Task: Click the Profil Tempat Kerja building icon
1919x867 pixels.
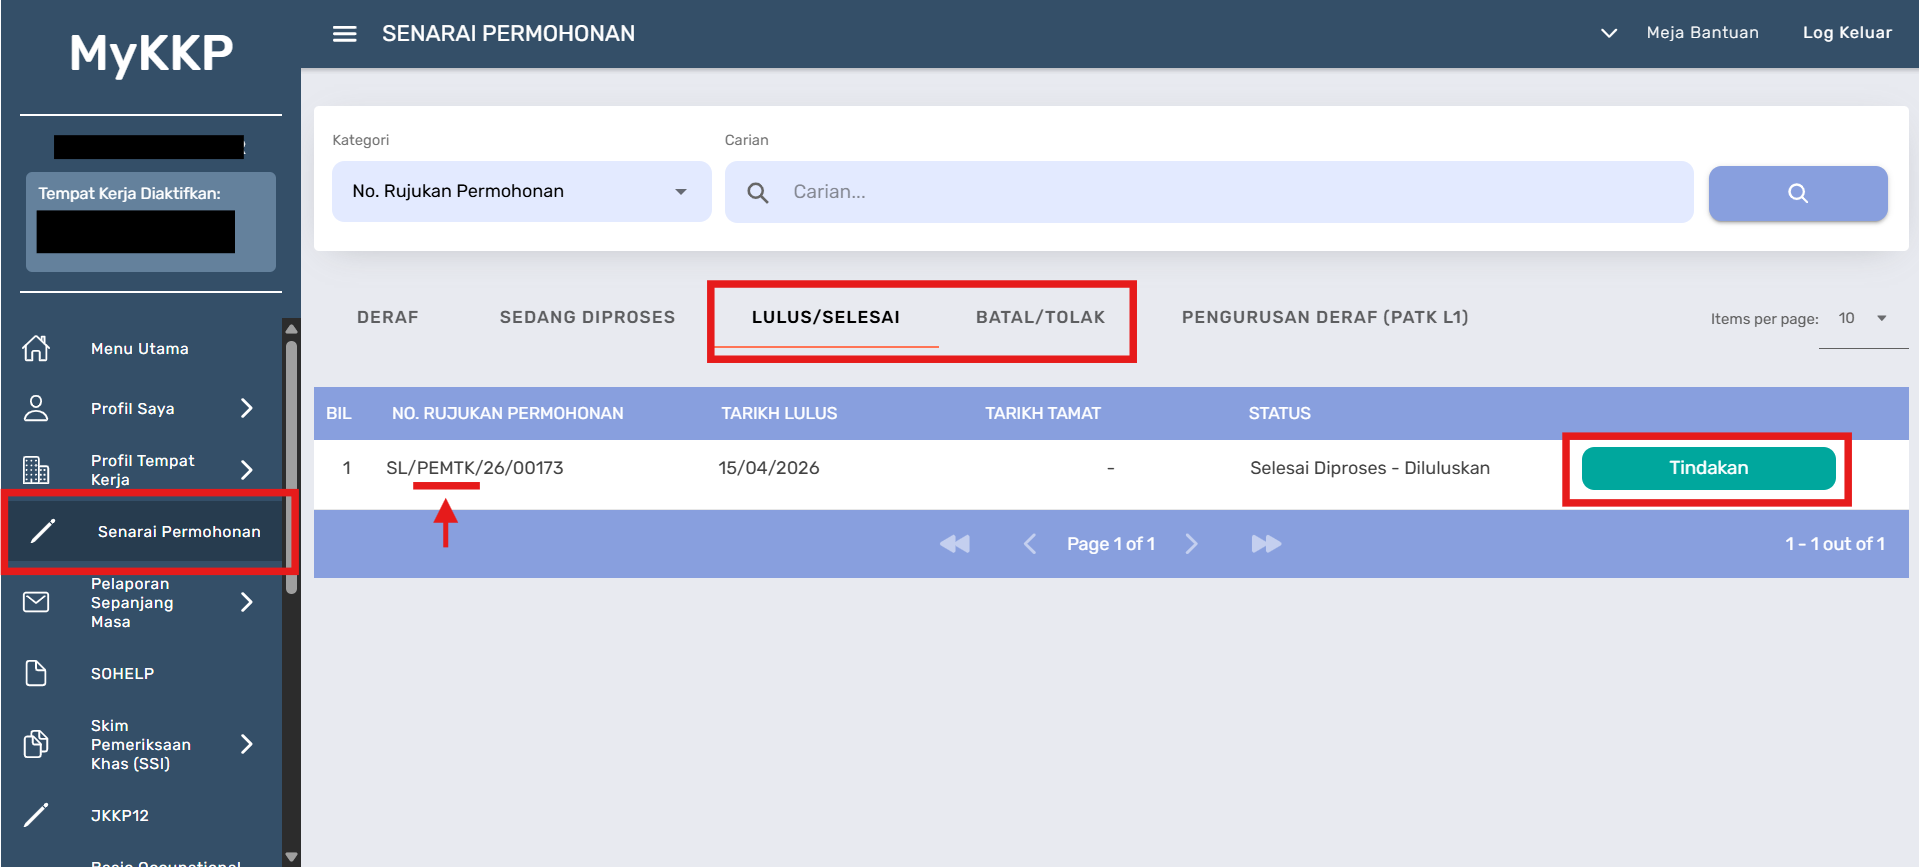Action: tap(36, 469)
